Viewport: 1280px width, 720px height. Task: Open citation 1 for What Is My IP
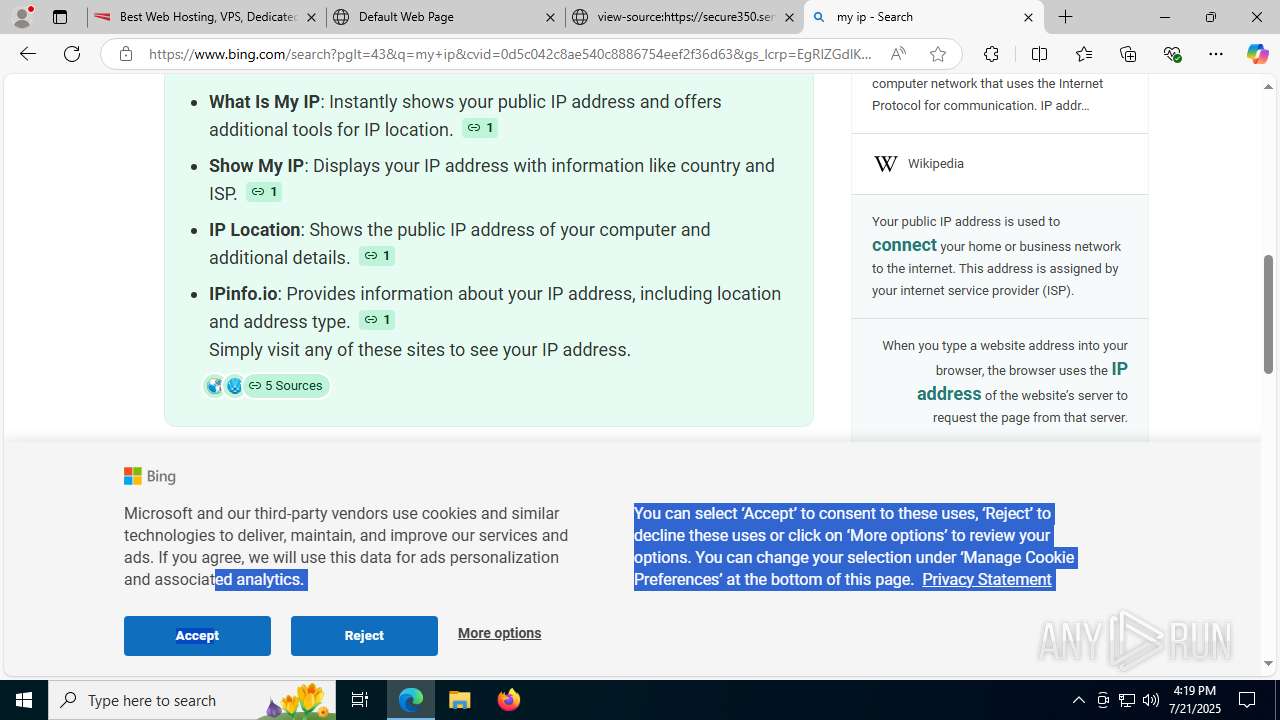[x=480, y=128]
